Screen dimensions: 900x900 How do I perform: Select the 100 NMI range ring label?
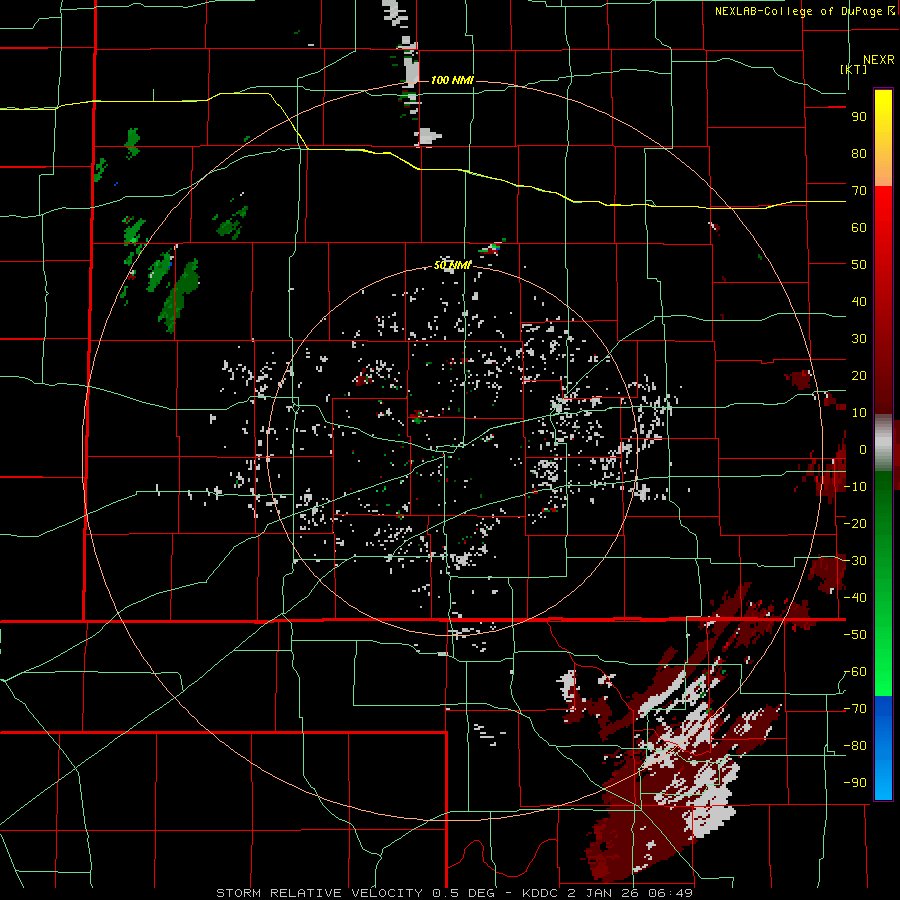click(452, 80)
